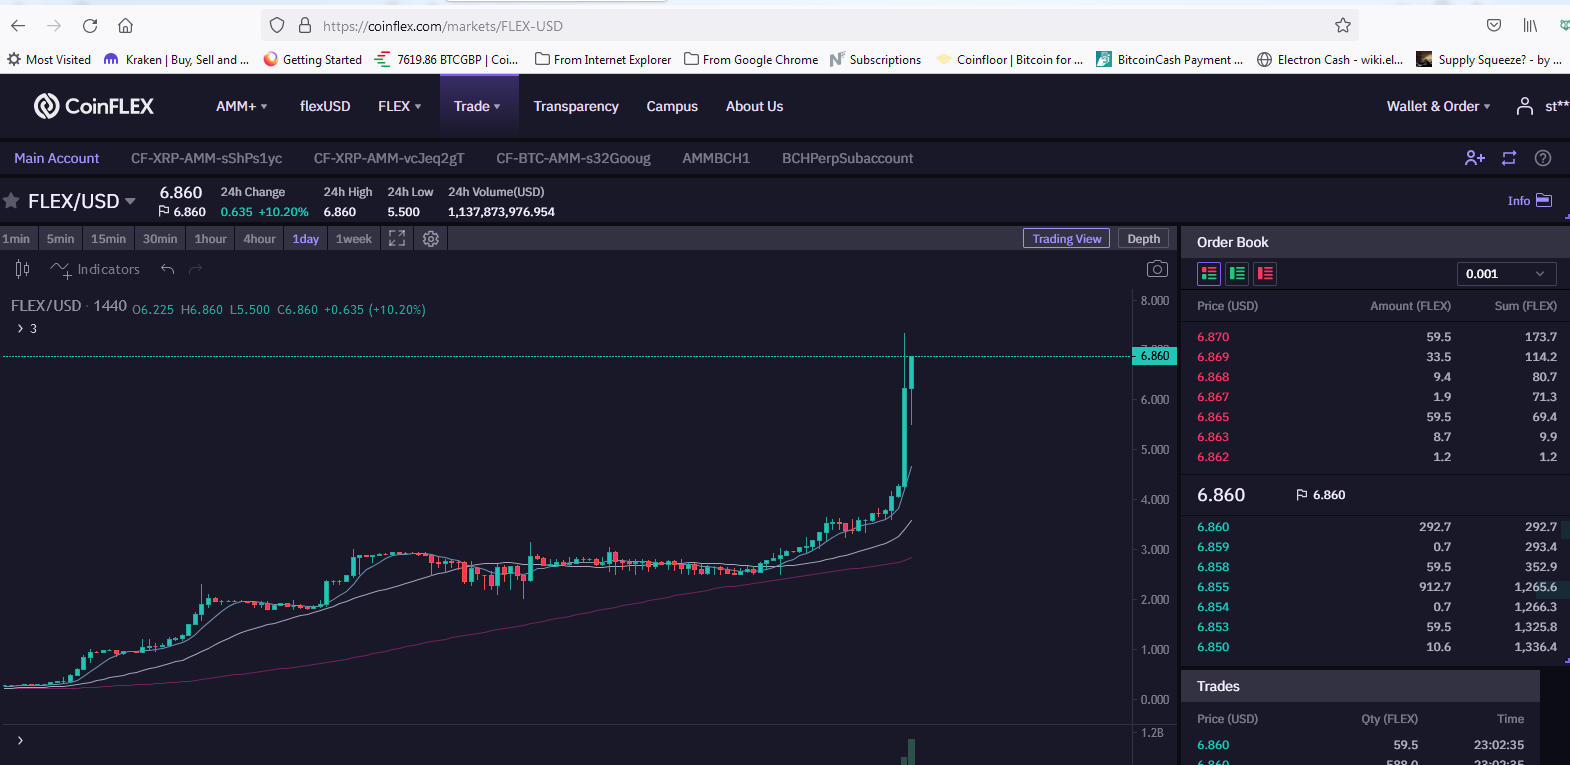Open chart screenshot camera icon

(x=1157, y=269)
